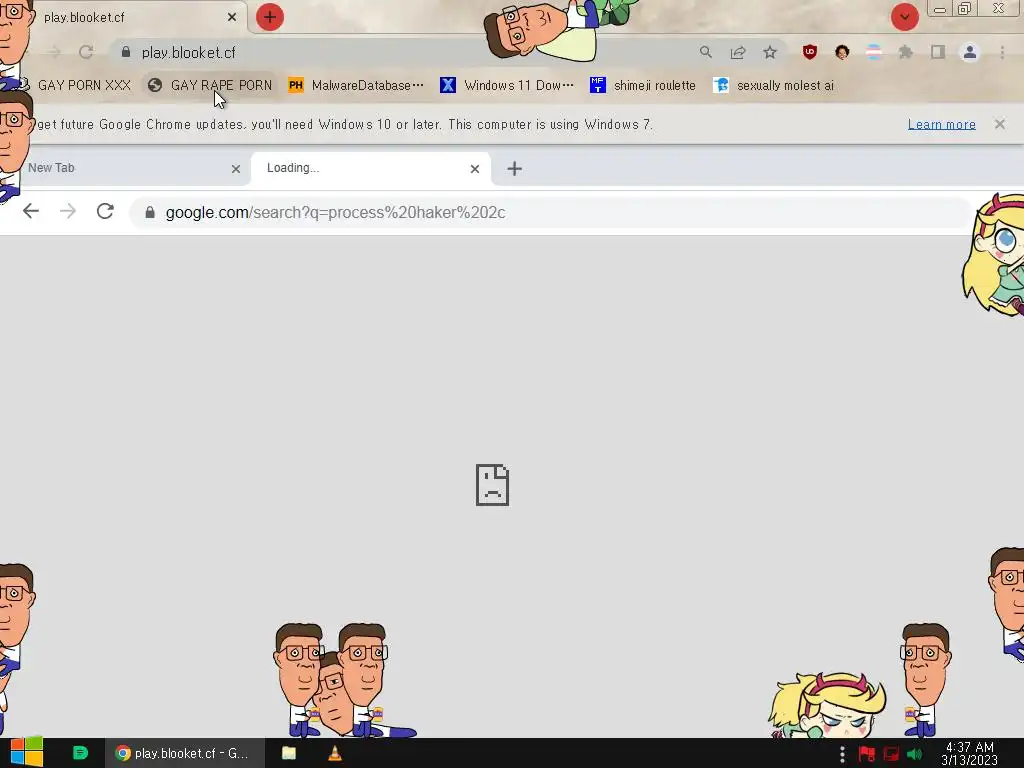Open the volume speaker tray icon
Screen dimensions: 1024x768
914,754
